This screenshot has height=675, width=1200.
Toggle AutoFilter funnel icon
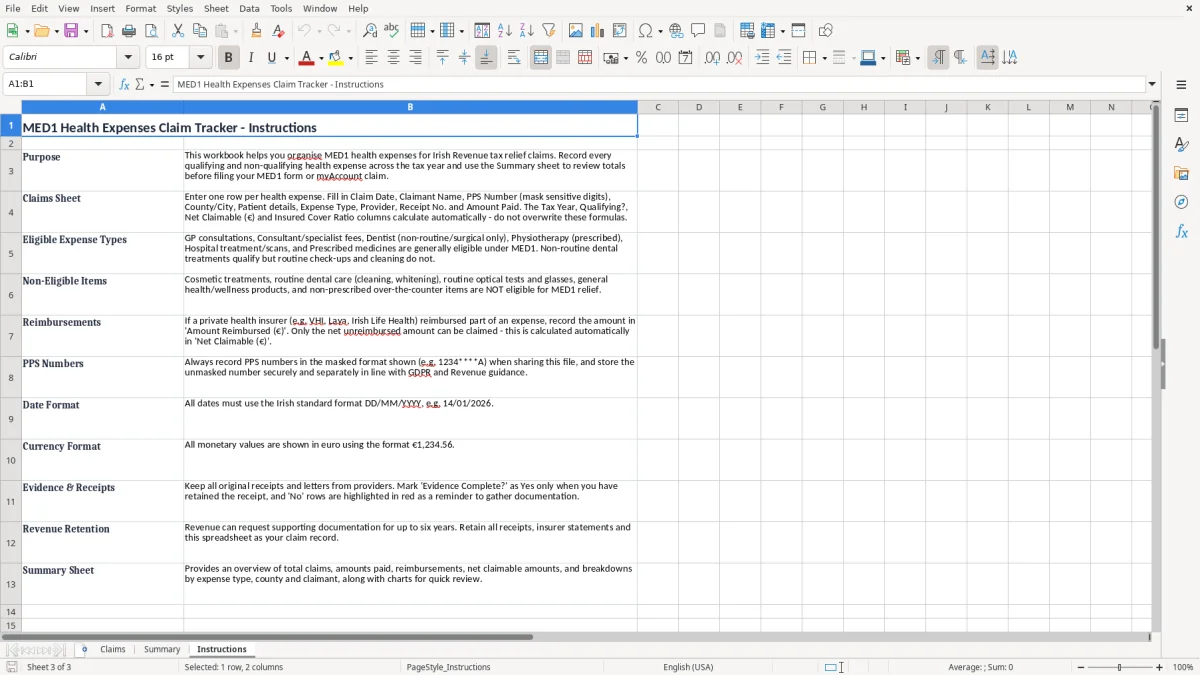(548, 31)
